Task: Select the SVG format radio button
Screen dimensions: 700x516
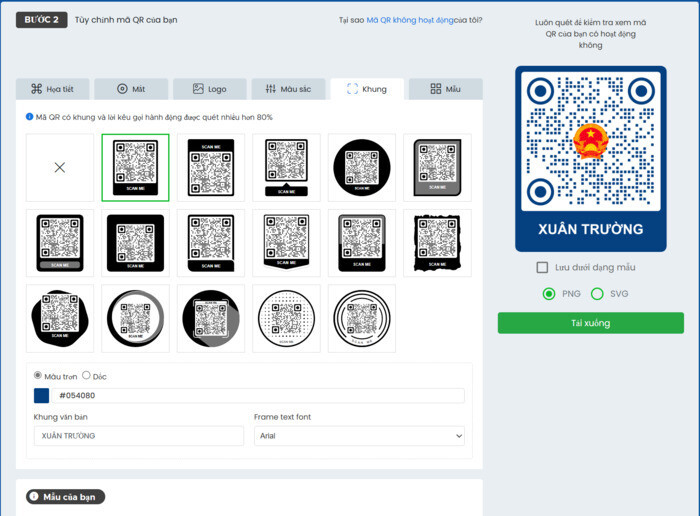Action: (597, 294)
